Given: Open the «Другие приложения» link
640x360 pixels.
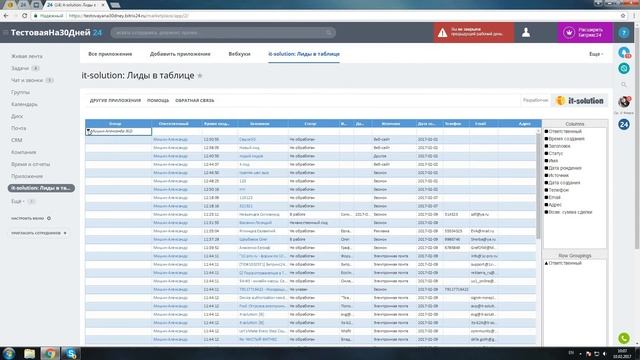Looking at the screenshot, I should pyautogui.click(x=115, y=100).
